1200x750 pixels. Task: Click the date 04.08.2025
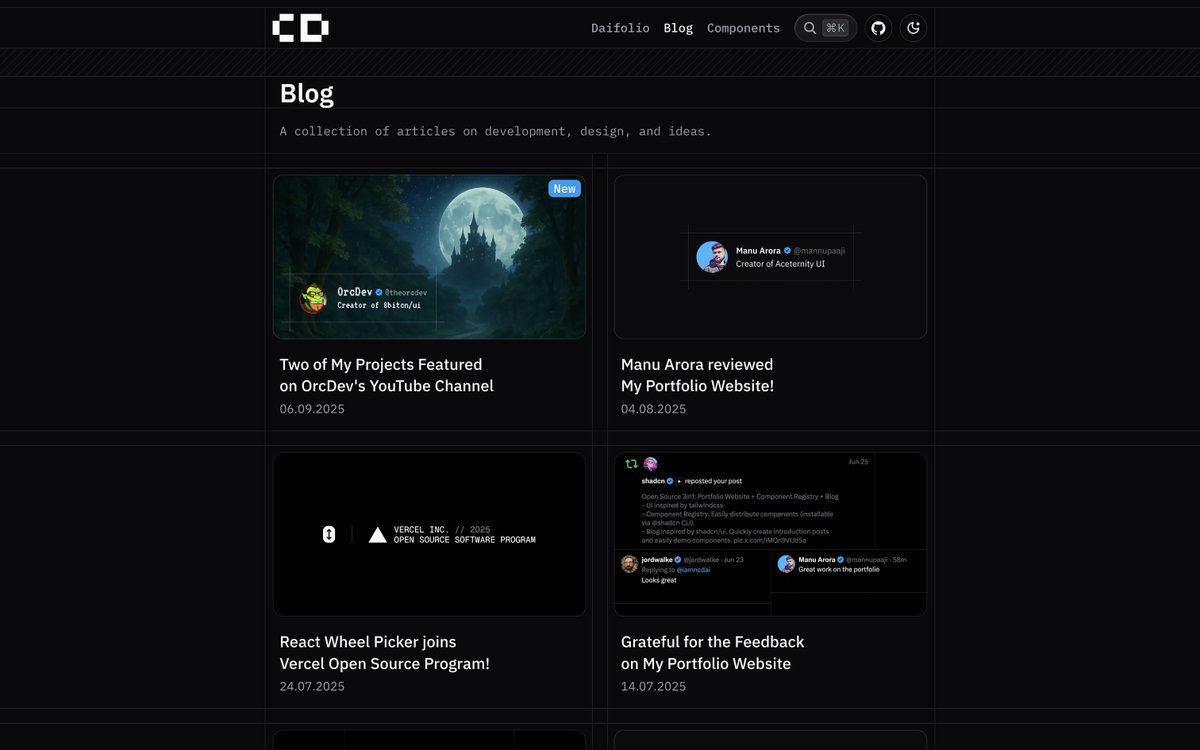(x=653, y=409)
